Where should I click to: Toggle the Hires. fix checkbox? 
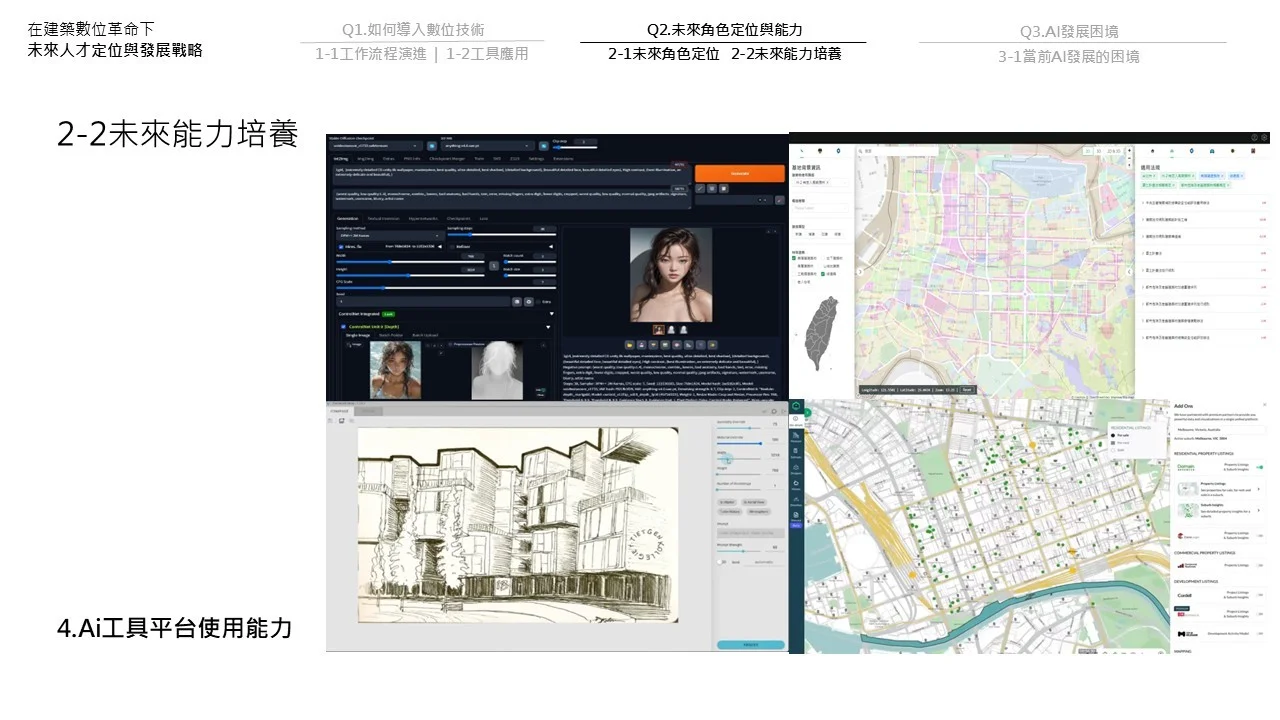pyautogui.click(x=343, y=246)
